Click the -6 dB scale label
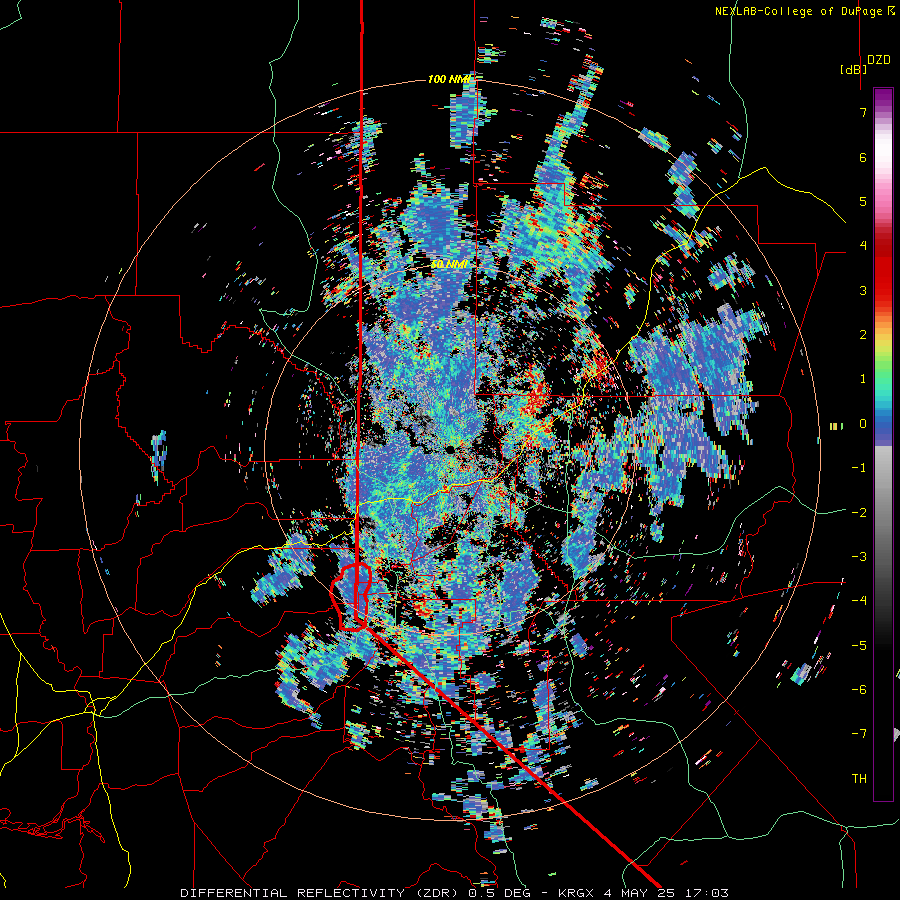This screenshot has height=900, width=900. click(x=859, y=689)
